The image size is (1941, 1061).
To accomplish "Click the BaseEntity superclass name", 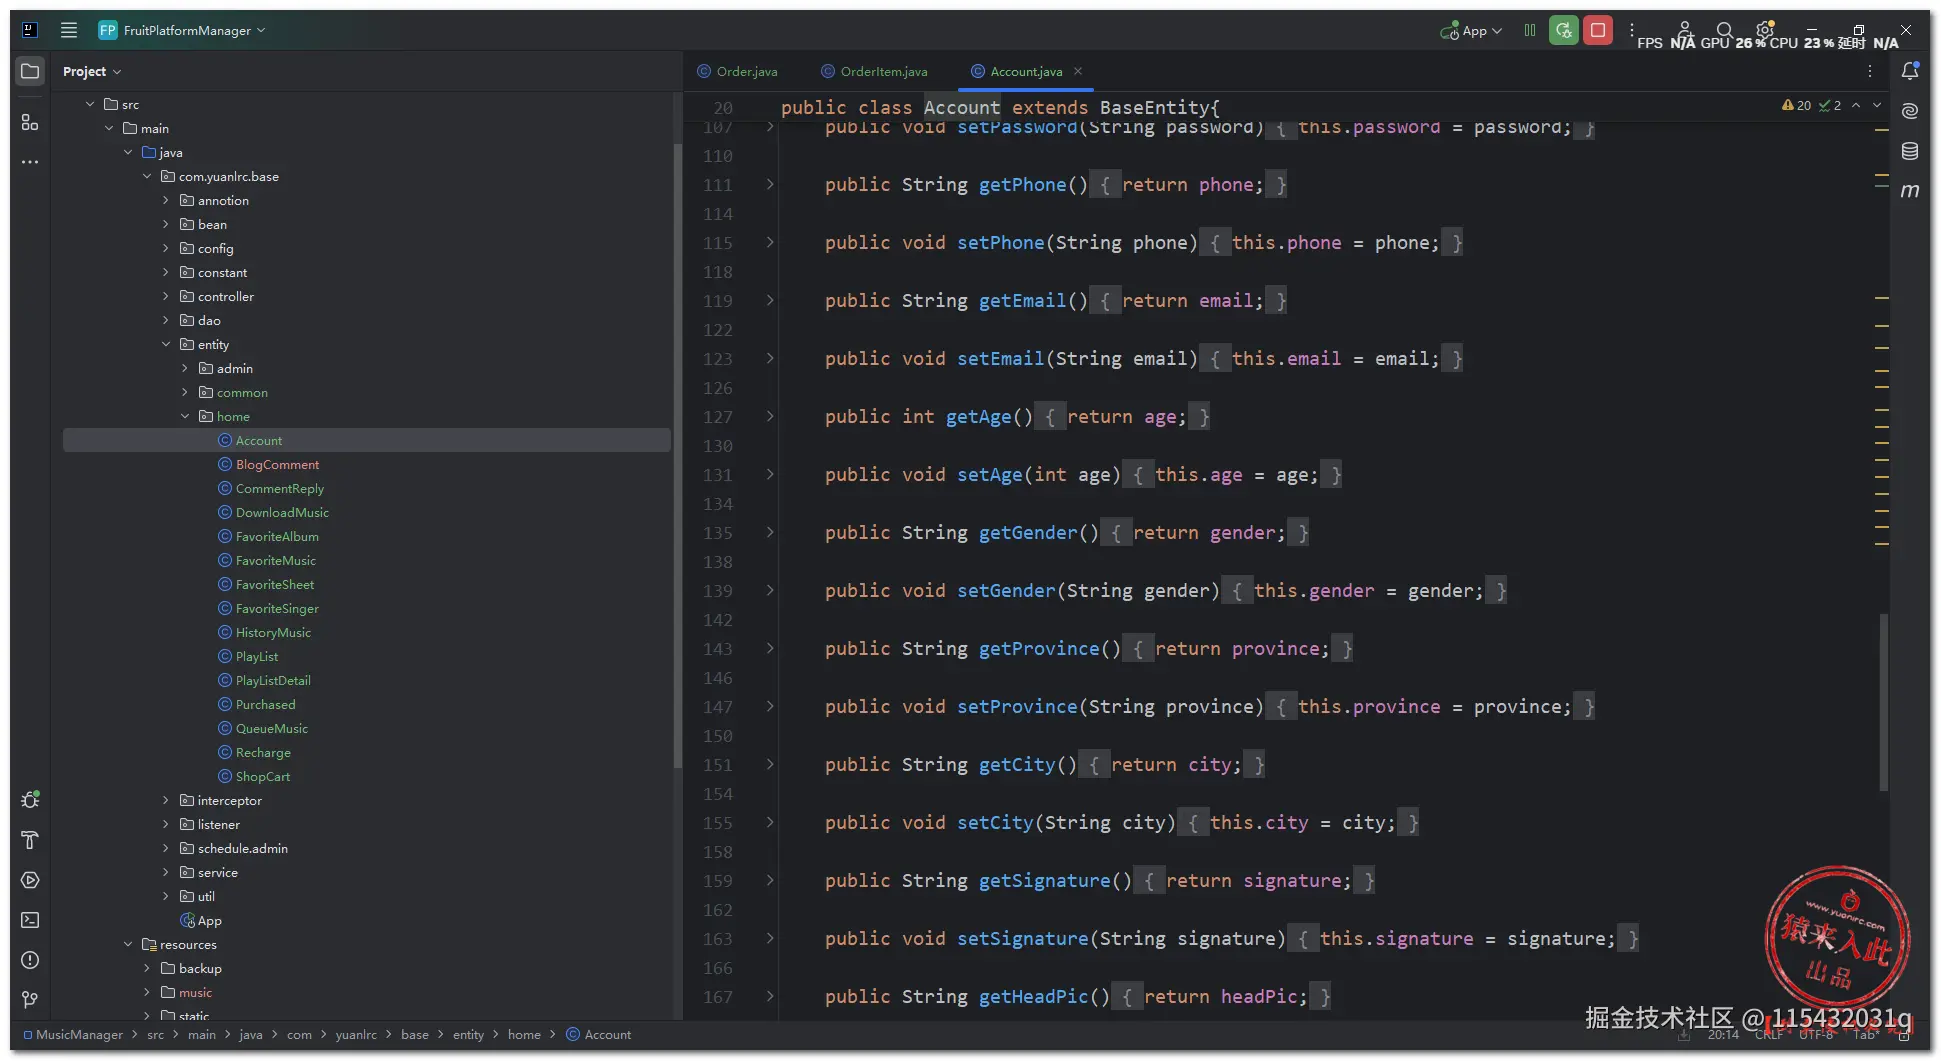I will tap(1154, 108).
